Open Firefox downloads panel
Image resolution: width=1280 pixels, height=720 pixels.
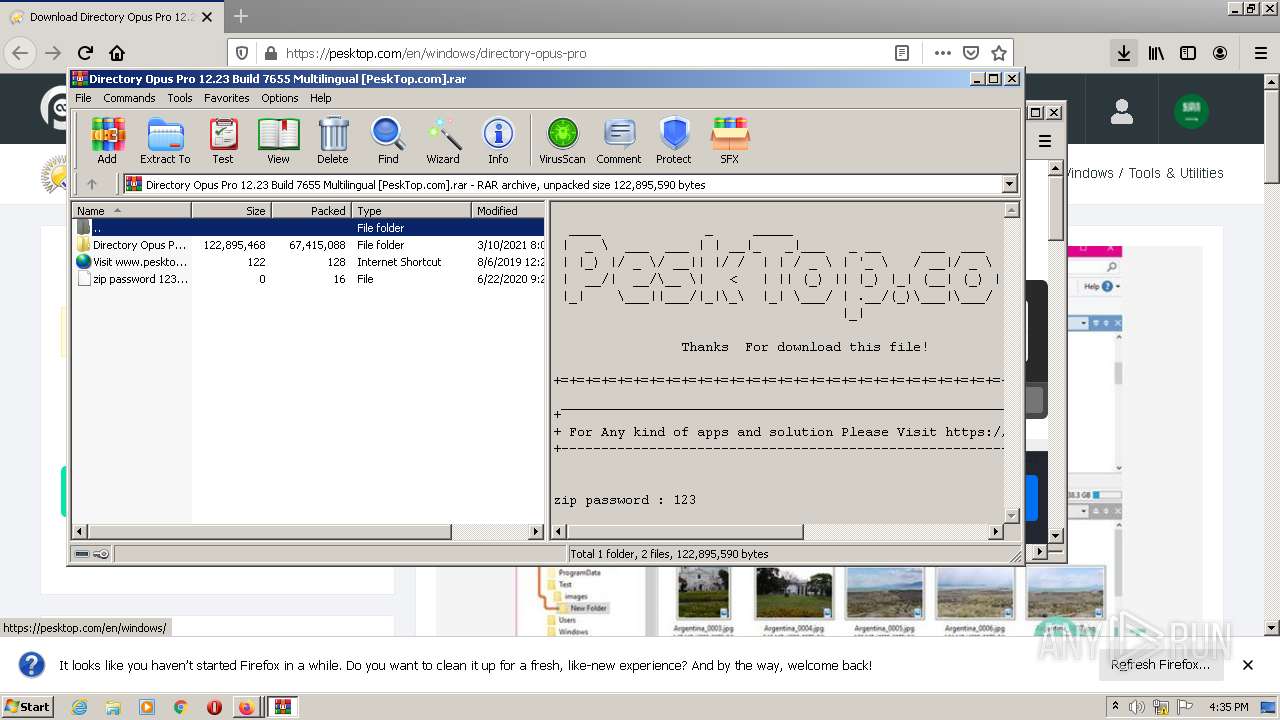point(1124,53)
